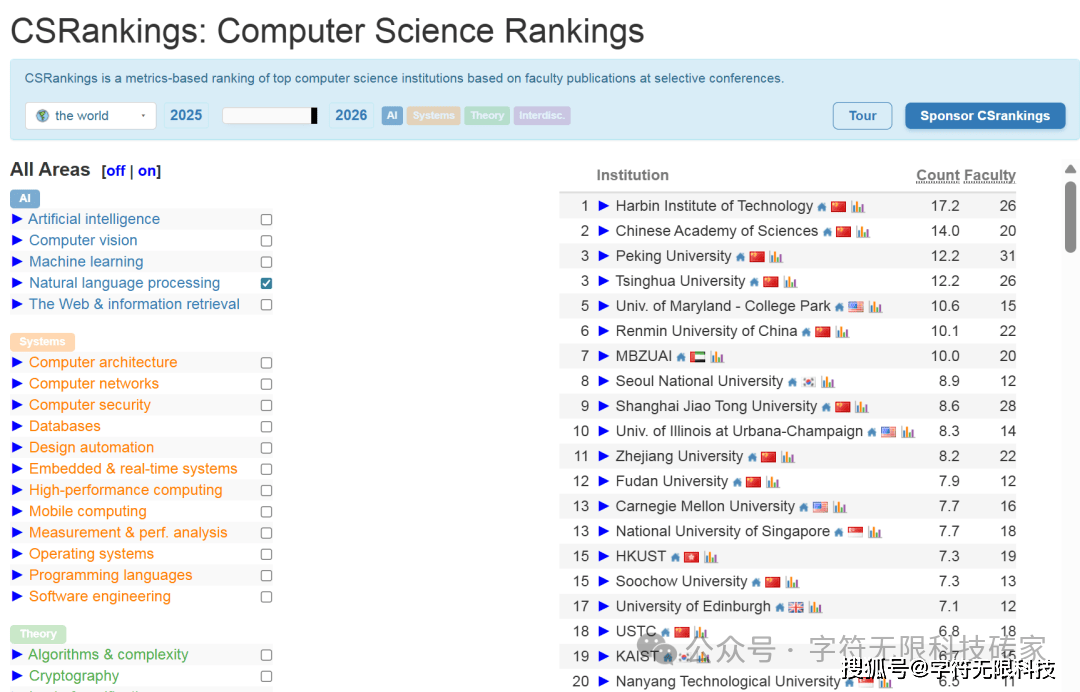Open chart icon for University of Edinburgh
This screenshot has height=692, width=1080.
[815, 607]
